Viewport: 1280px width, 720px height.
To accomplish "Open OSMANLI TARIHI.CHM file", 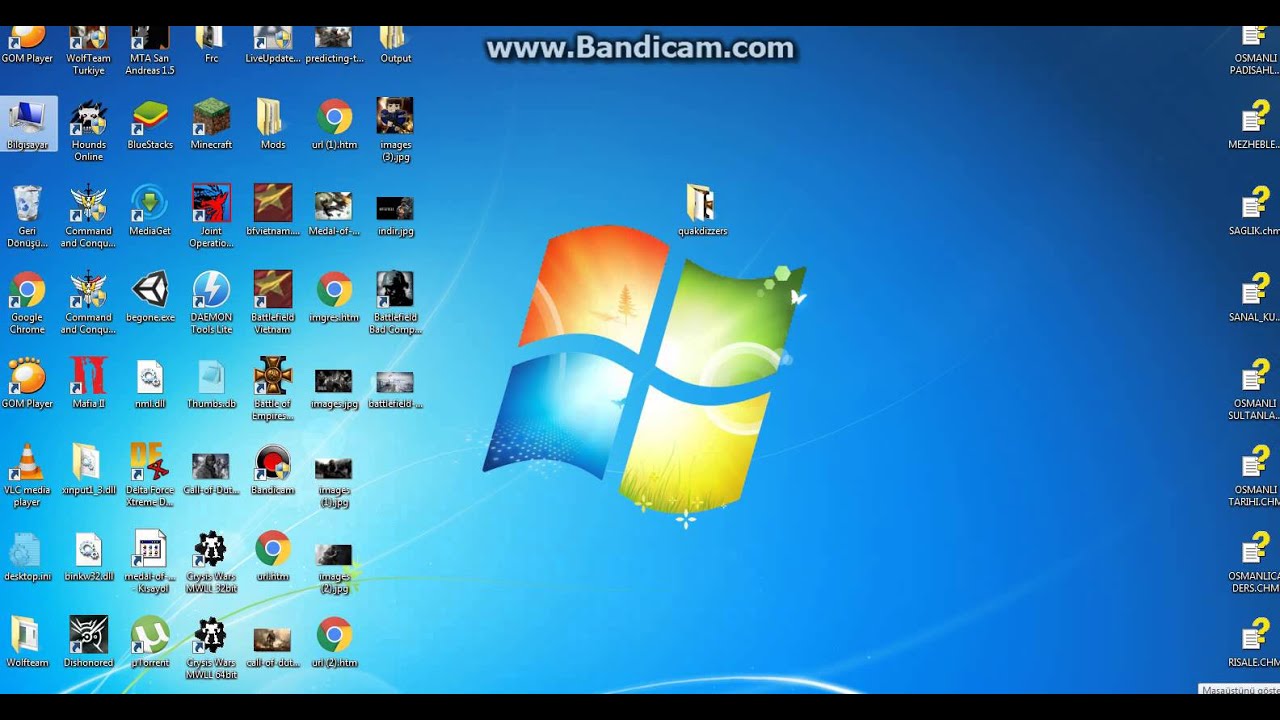I will pyautogui.click(x=1254, y=475).
